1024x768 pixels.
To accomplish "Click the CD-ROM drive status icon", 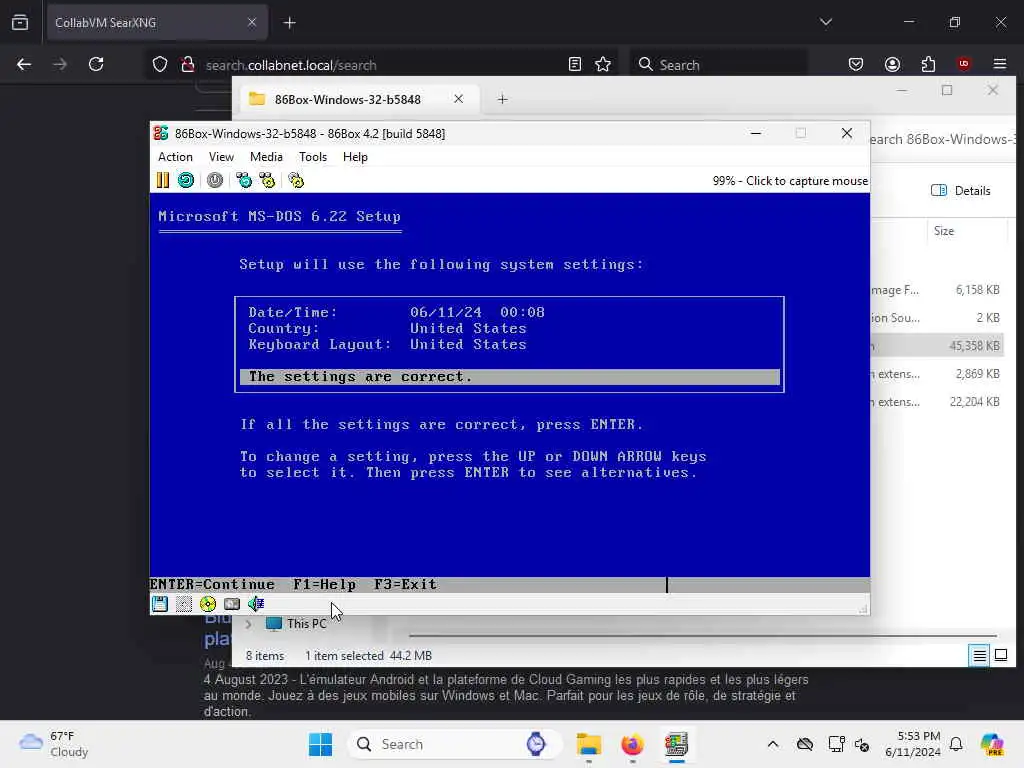I will 208,604.
